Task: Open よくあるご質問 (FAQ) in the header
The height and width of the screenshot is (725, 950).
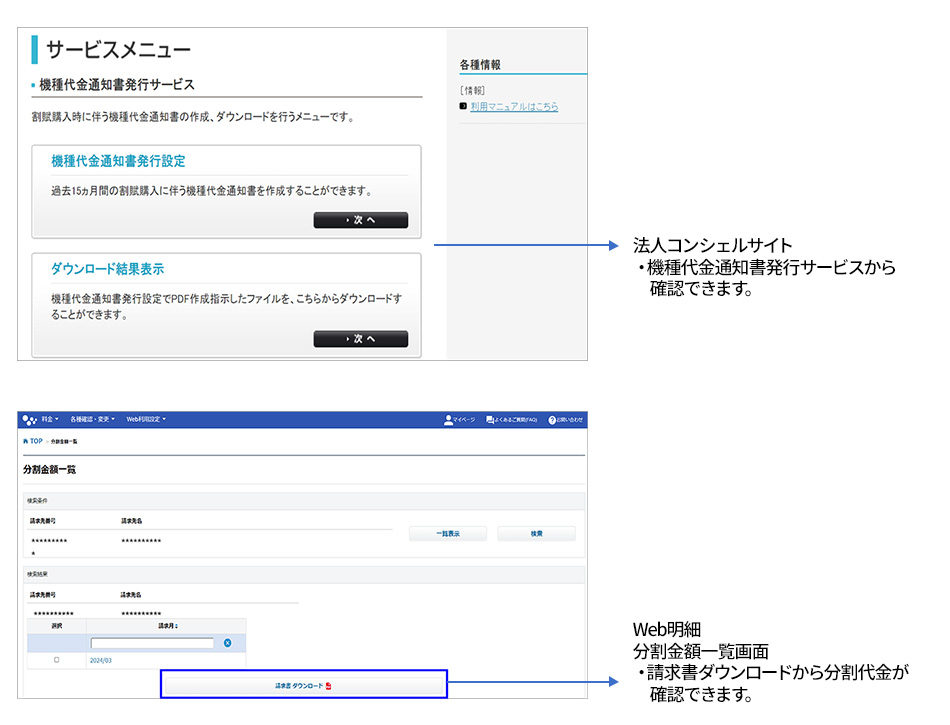Action: point(490,420)
